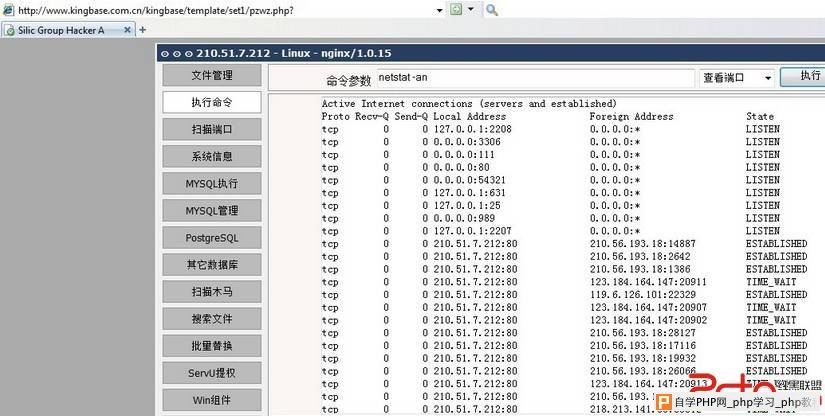Open the 文件管理 file manager menu
Viewport: 825px width, 416px height.
212,75
